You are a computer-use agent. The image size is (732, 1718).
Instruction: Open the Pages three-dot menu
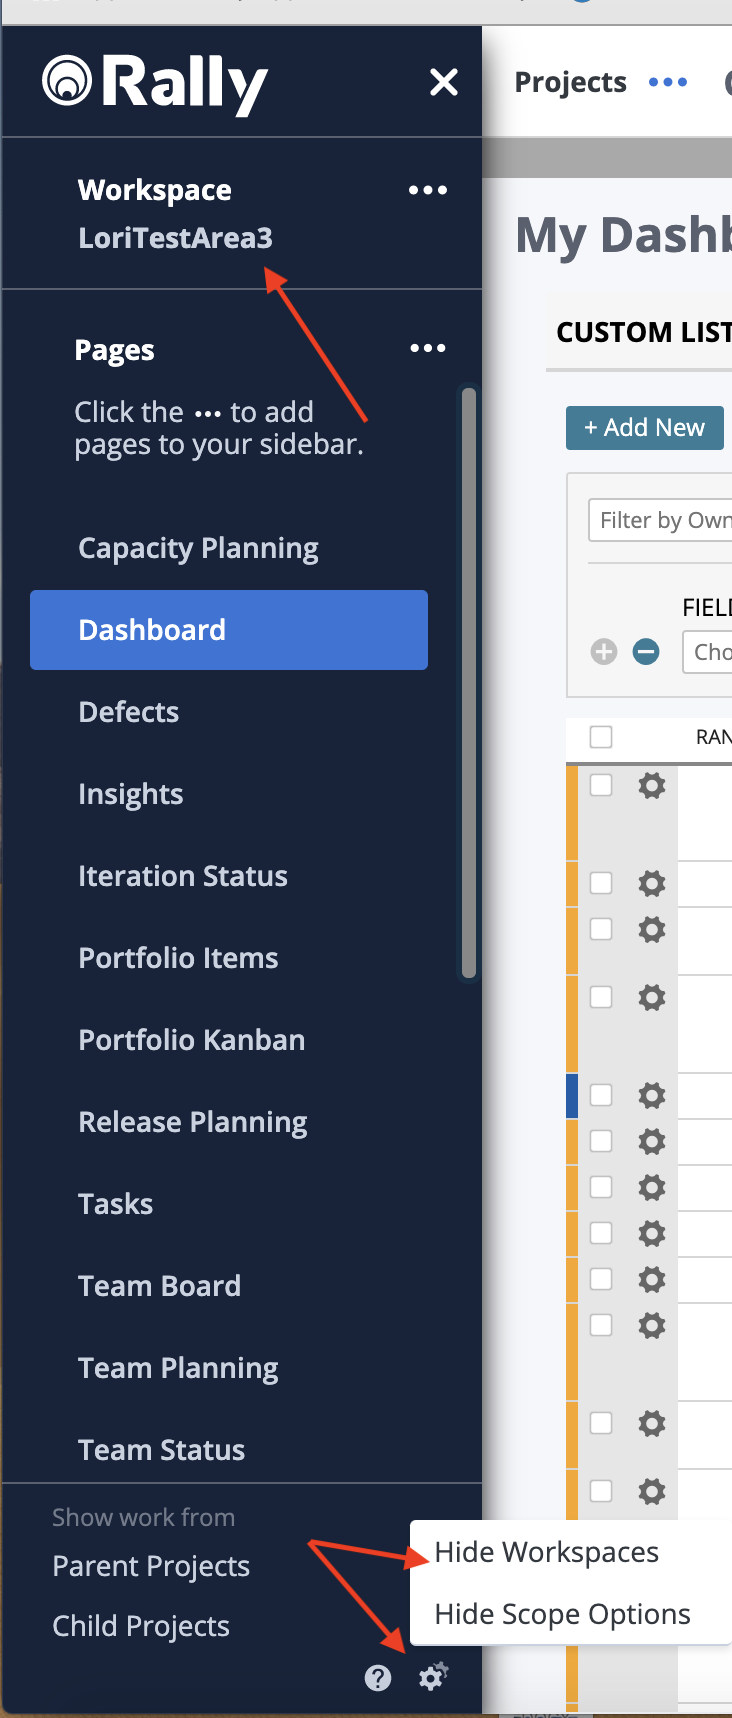(x=428, y=348)
